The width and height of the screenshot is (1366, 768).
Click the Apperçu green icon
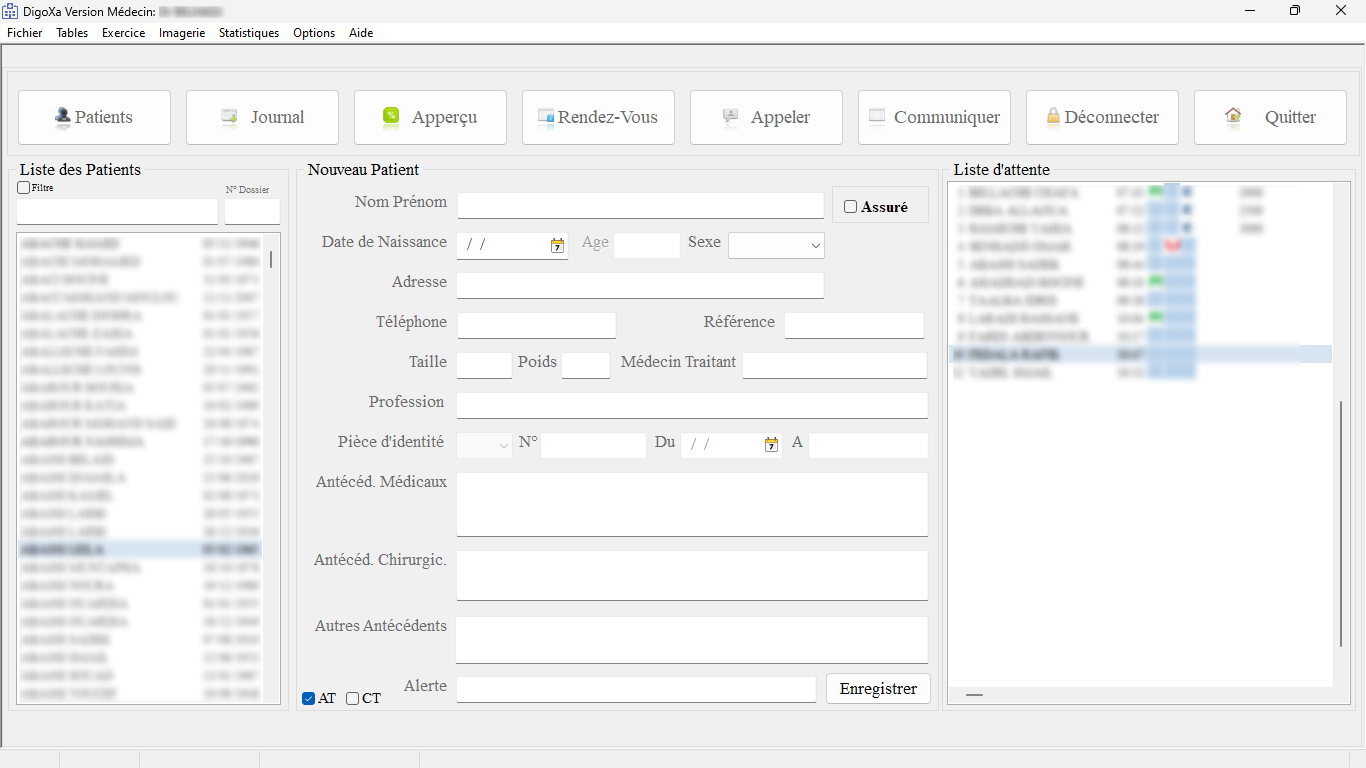[391, 117]
